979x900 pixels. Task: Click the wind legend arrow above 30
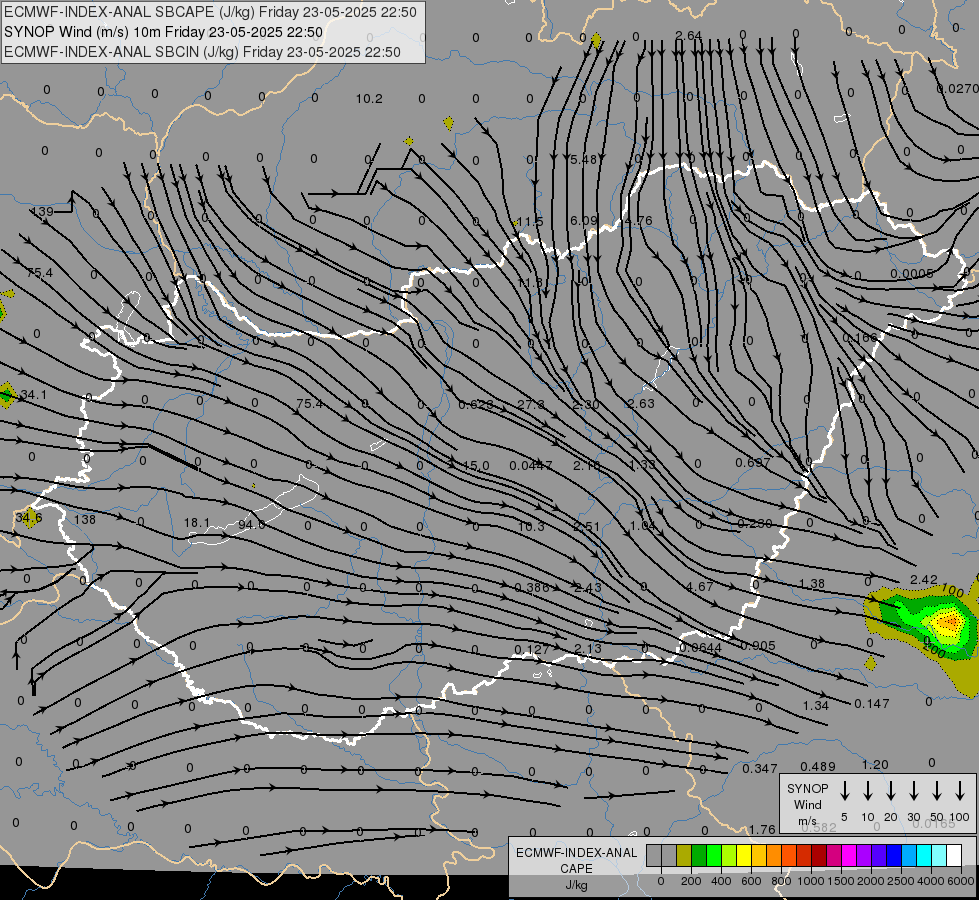coord(913,791)
